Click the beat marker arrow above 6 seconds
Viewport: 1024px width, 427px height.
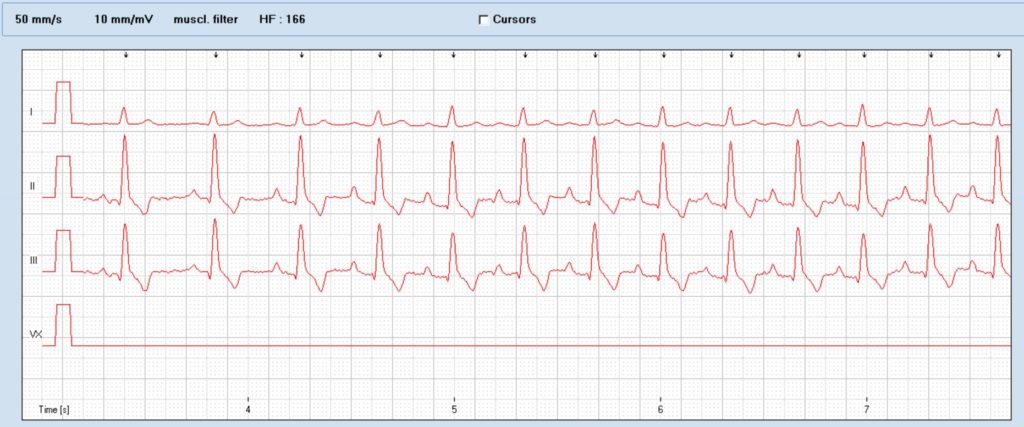[664, 55]
